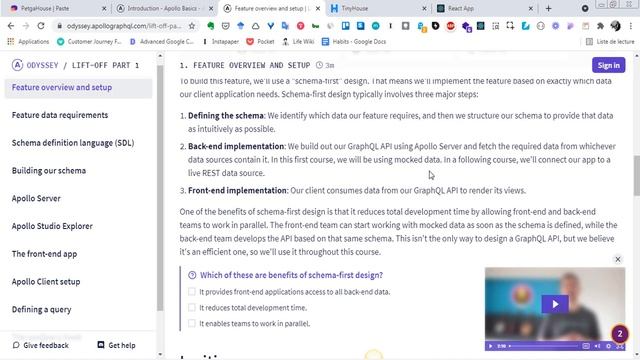Mute the video player volume

pos(598,346)
